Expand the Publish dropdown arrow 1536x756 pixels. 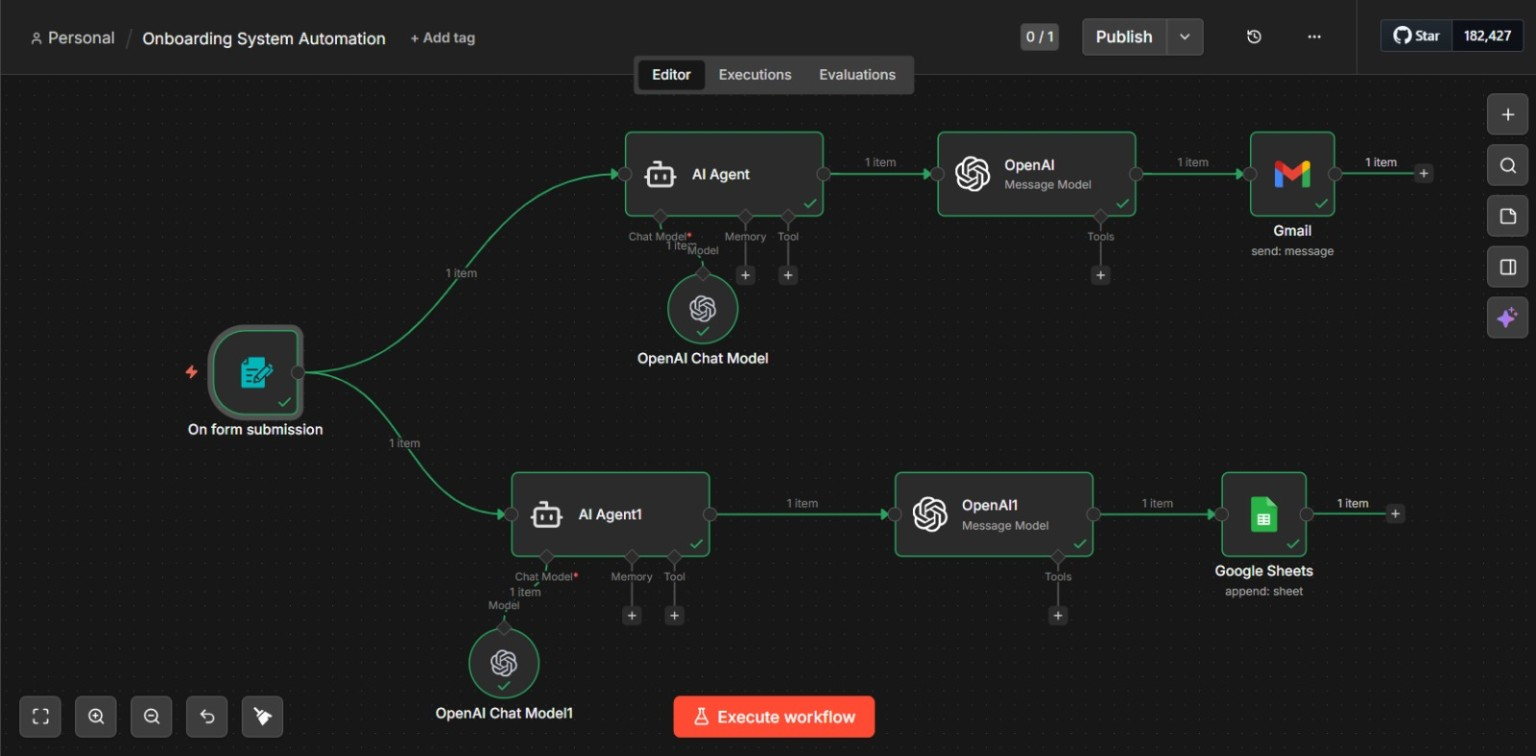1185,37
